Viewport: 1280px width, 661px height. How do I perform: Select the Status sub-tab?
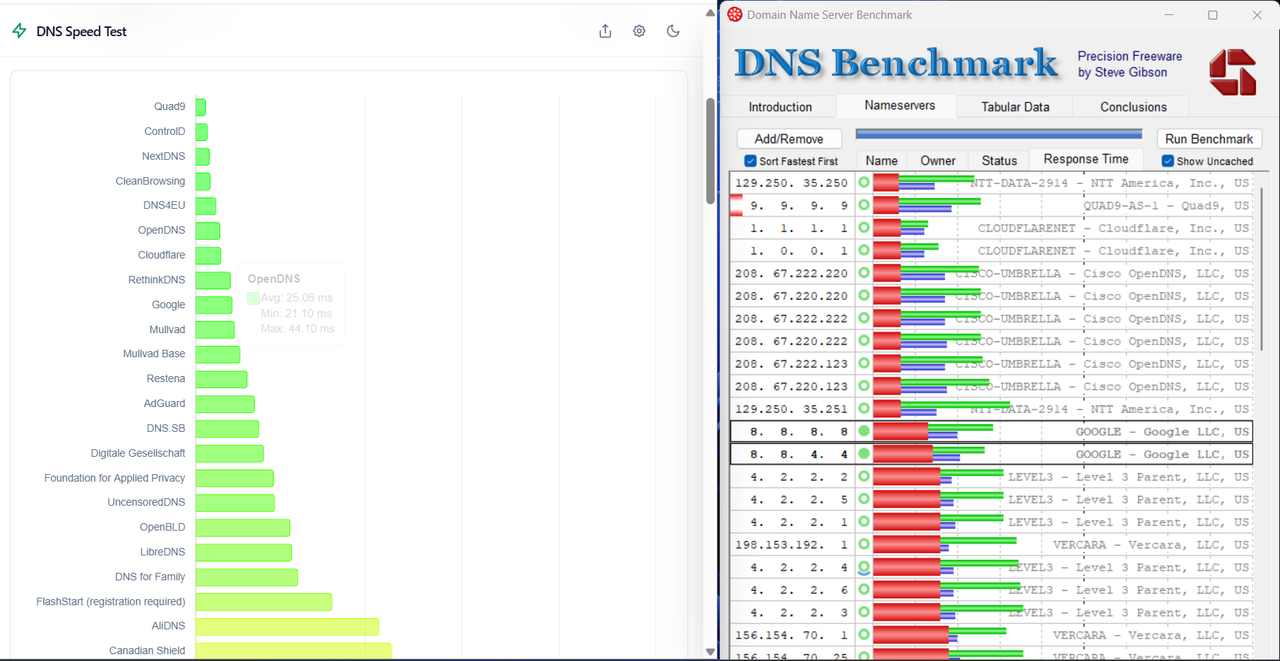[999, 160]
